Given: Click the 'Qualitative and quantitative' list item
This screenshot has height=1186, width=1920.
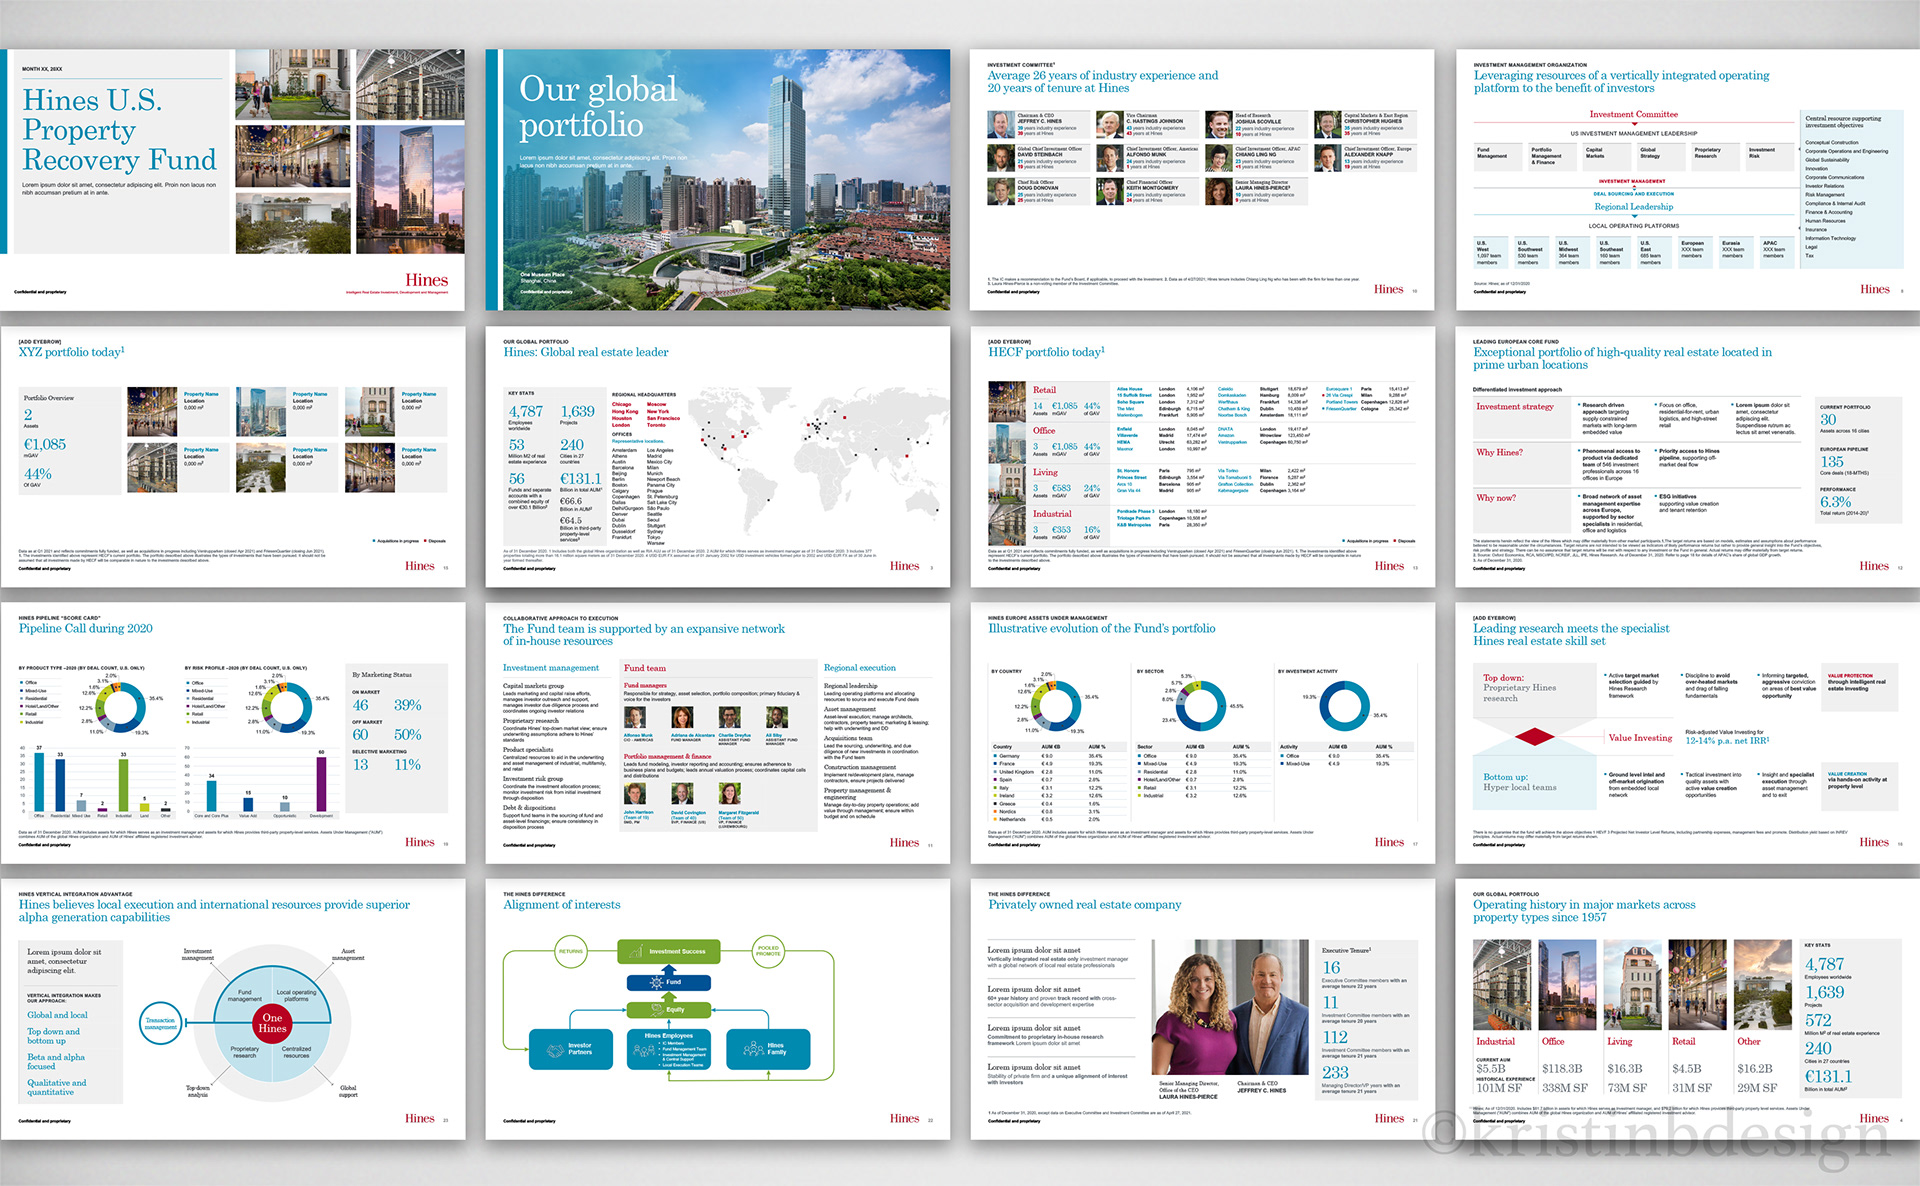Looking at the screenshot, I should tap(56, 1087).
